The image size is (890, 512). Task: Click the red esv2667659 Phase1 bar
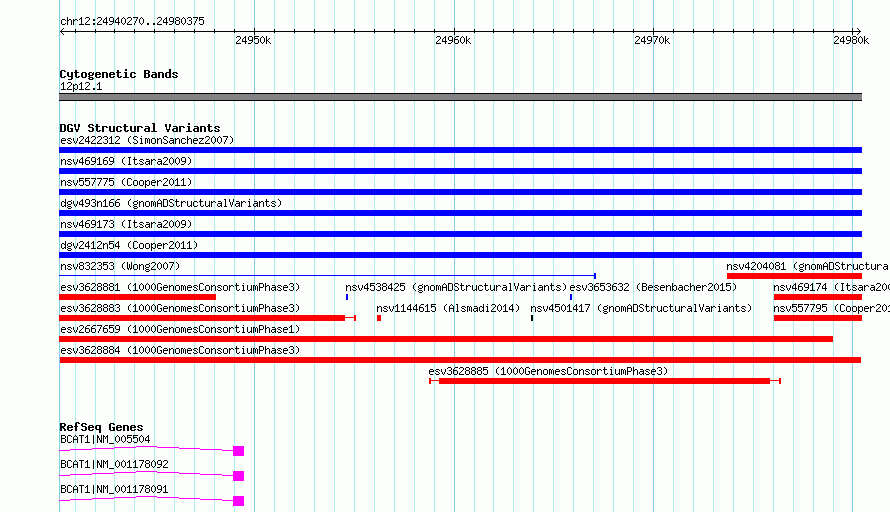click(446, 339)
